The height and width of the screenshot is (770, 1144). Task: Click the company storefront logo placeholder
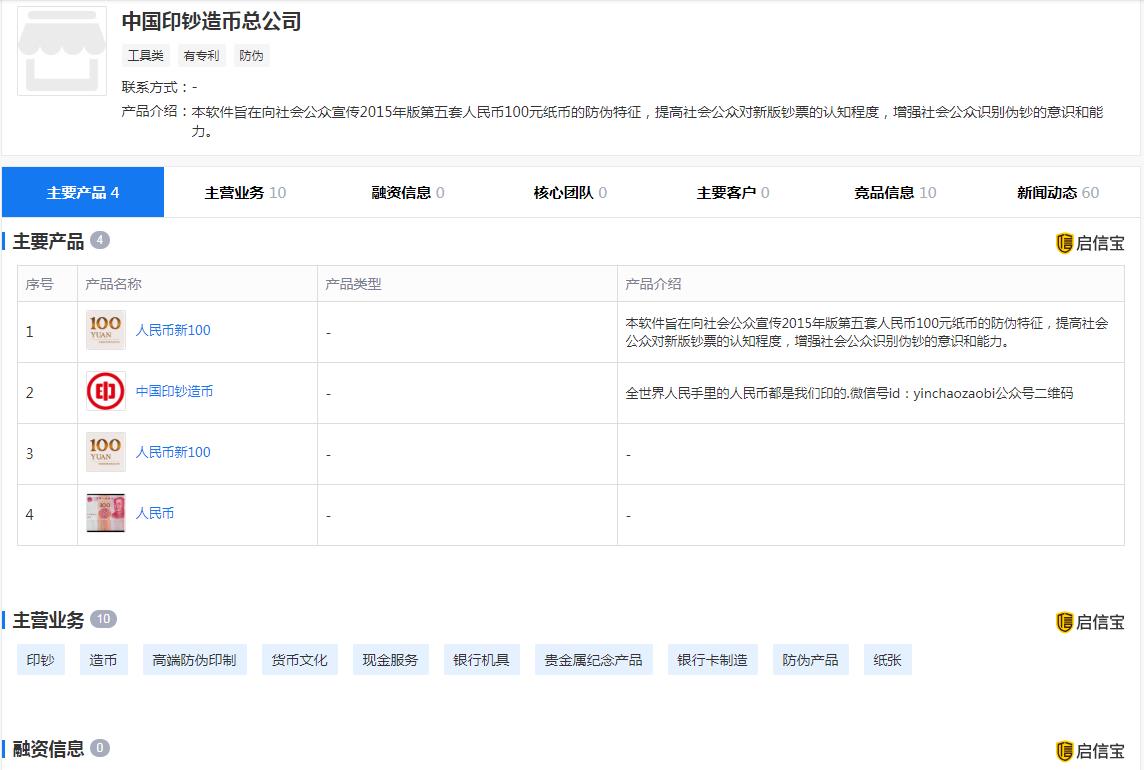pyautogui.click(x=62, y=51)
